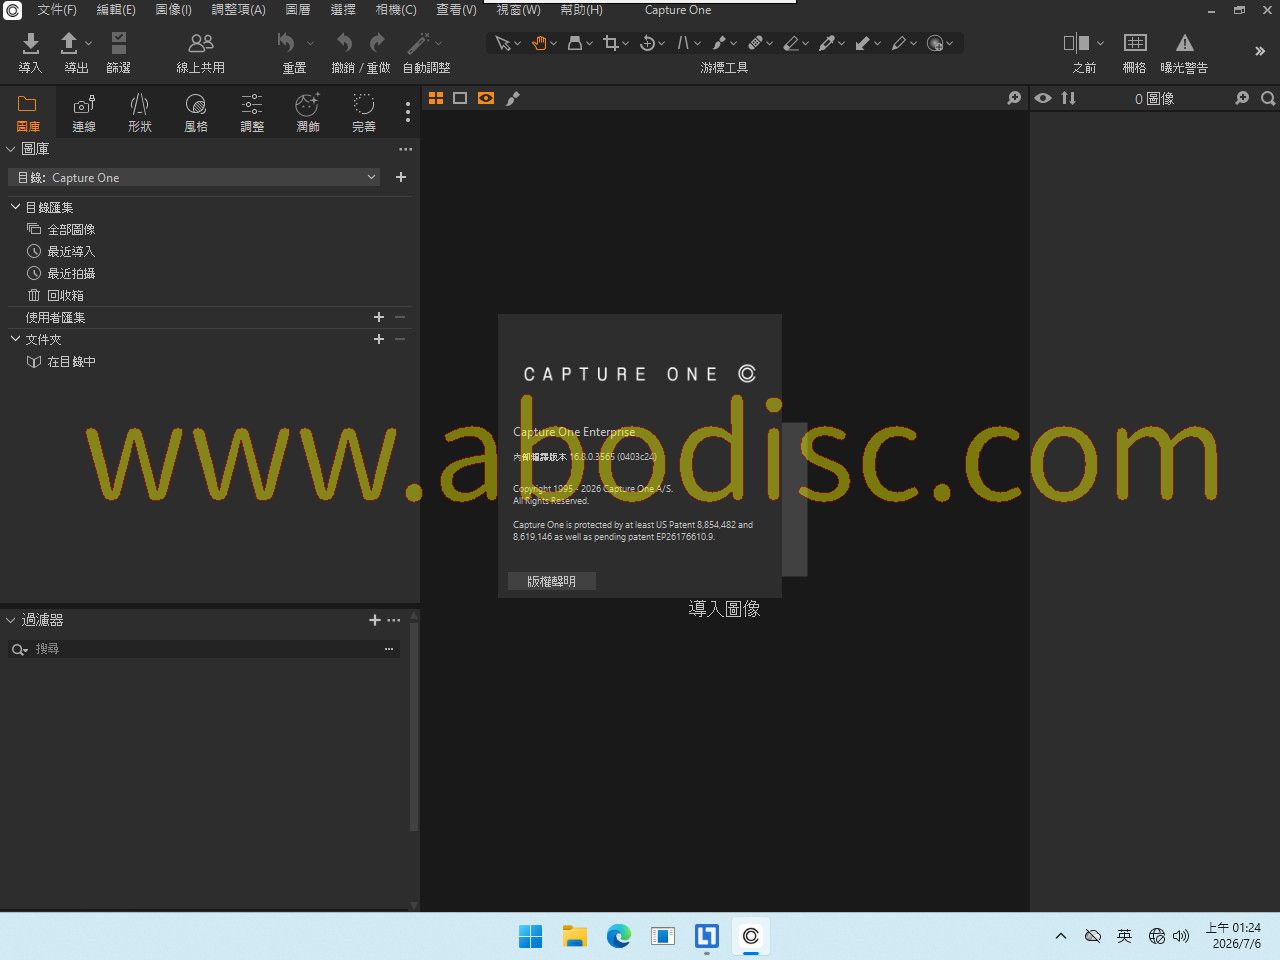
Task: Open the 自動調整 dropdown arrow
Action: pyautogui.click(x=438, y=43)
